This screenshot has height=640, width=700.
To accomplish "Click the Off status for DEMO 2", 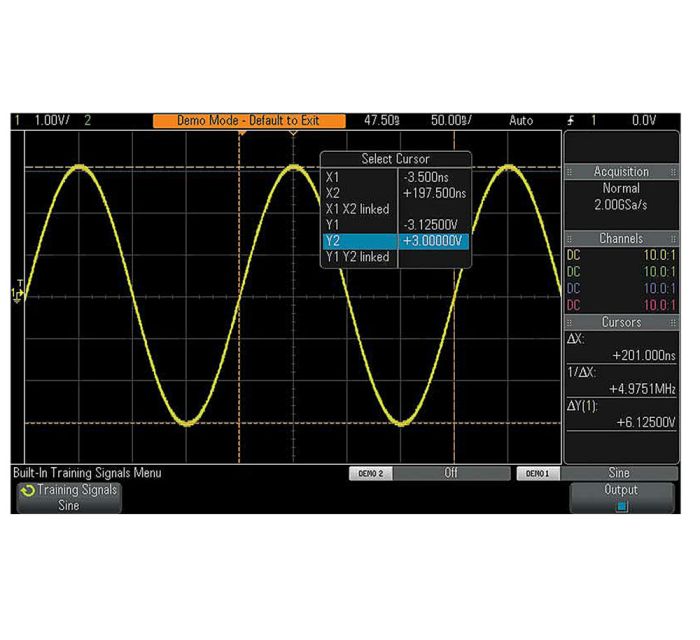I will click(451, 473).
